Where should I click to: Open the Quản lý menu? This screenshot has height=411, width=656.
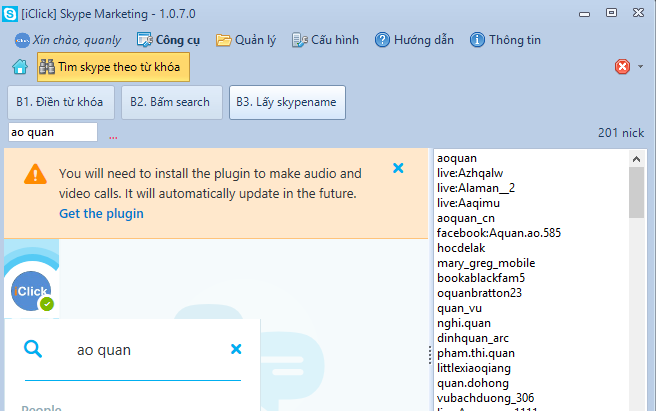coord(246,40)
